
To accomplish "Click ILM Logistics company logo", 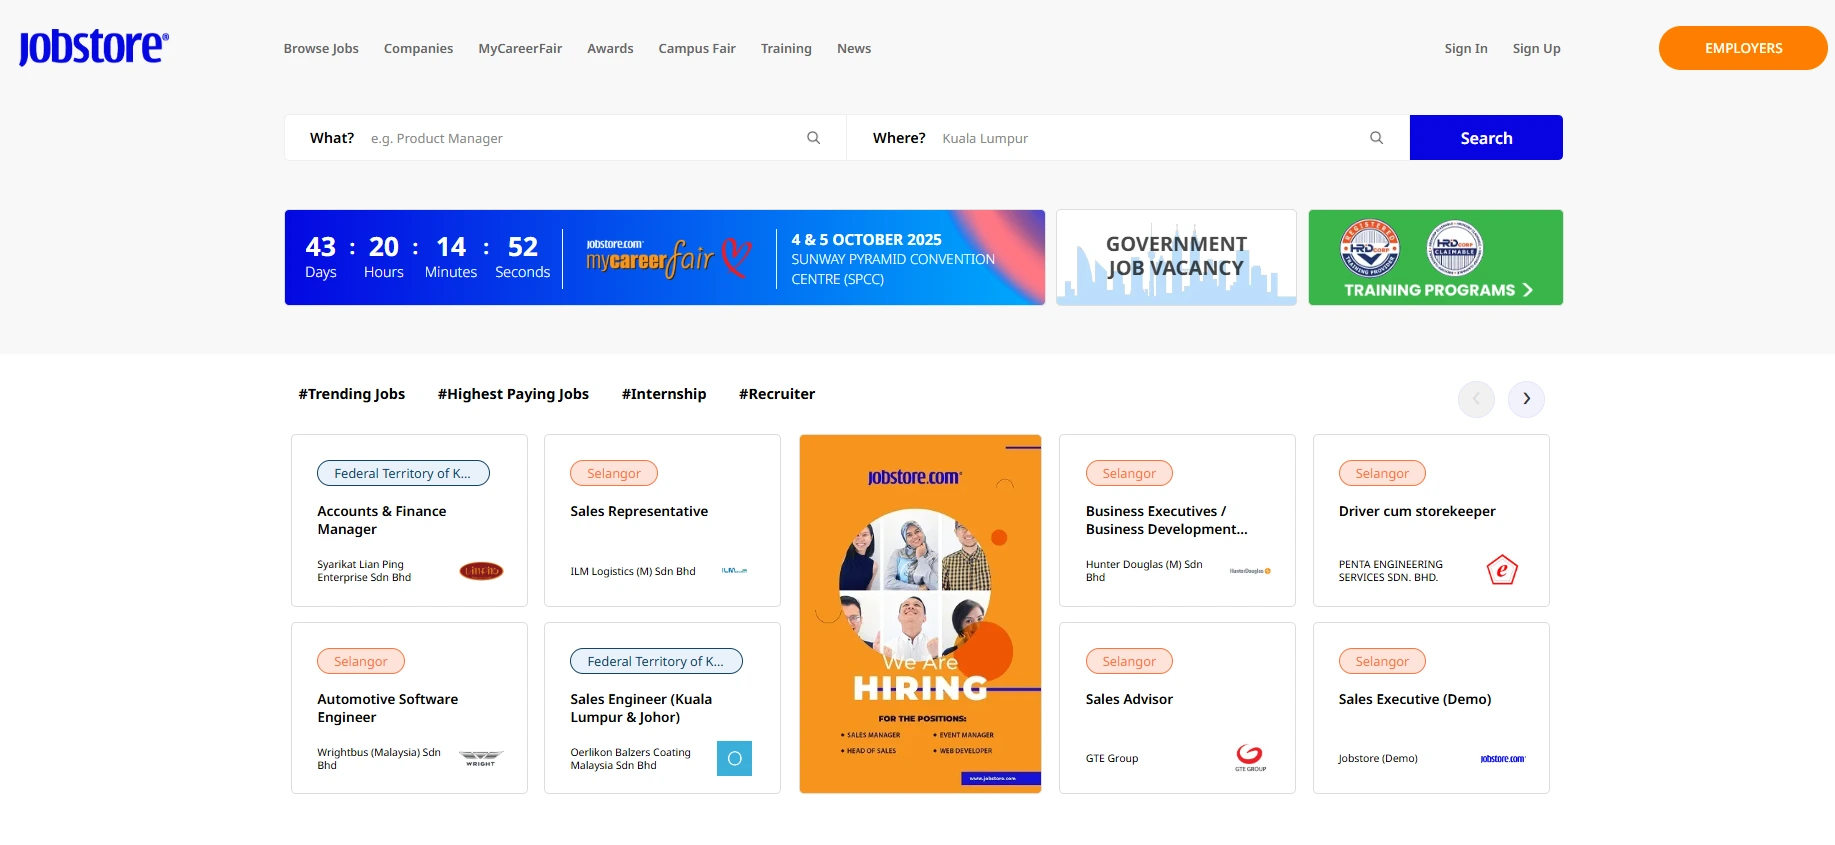I will coord(734,571).
